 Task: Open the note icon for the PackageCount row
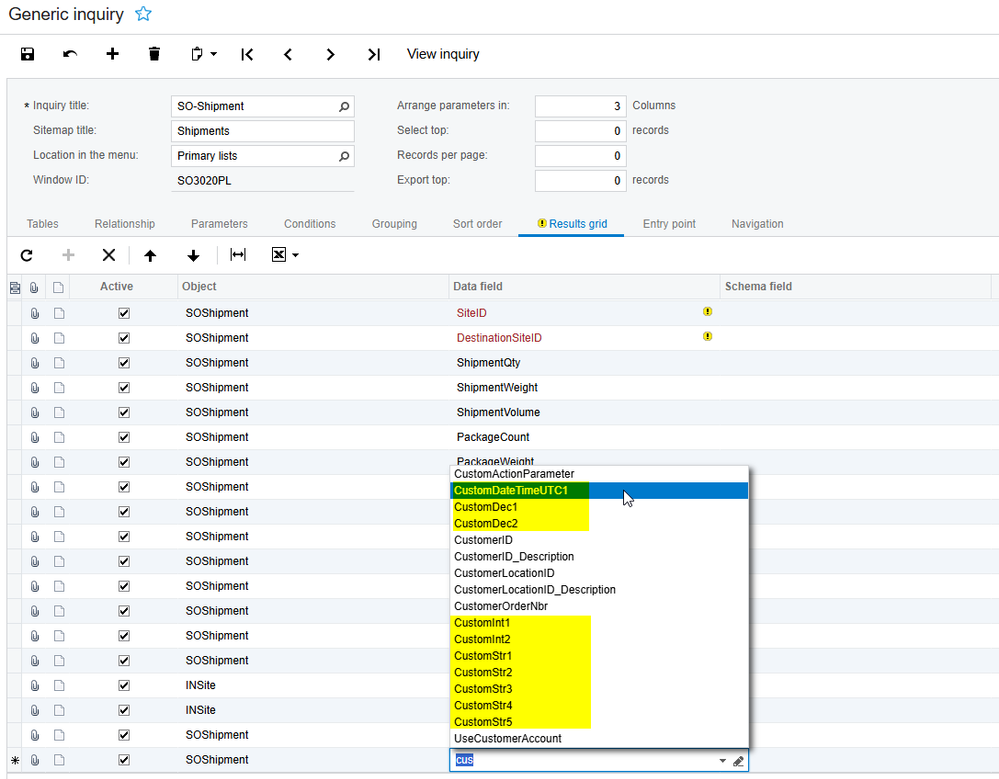pyautogui.click(x=59, y=438)
